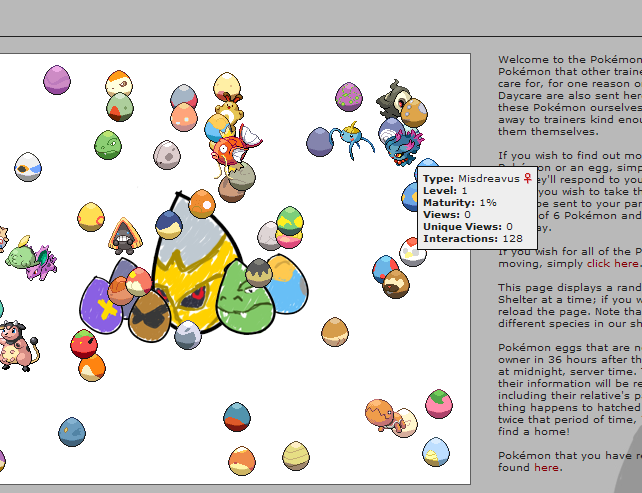Select the pink Miltank cow sprite
Screen dimensions: 642x493
pyautogui.click(x=18, y=346)
